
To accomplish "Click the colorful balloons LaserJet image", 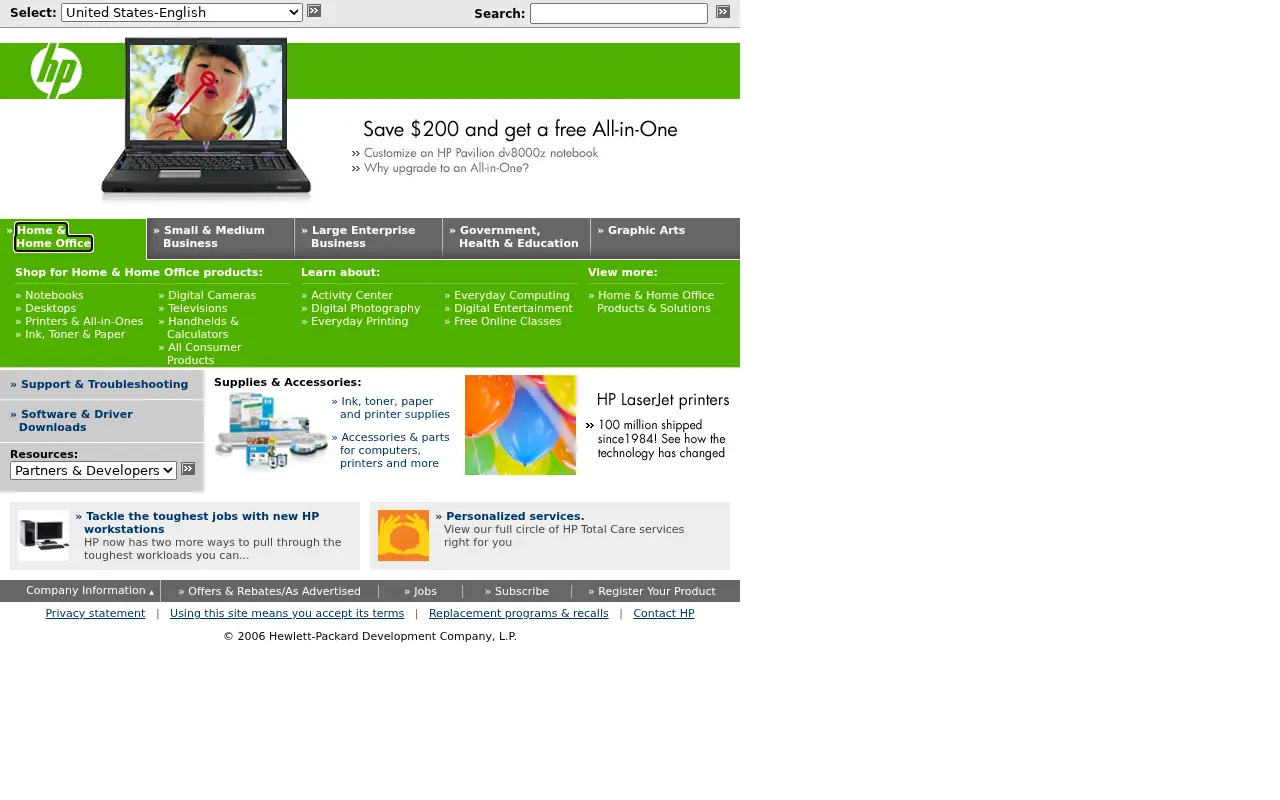I will (520, 425).
